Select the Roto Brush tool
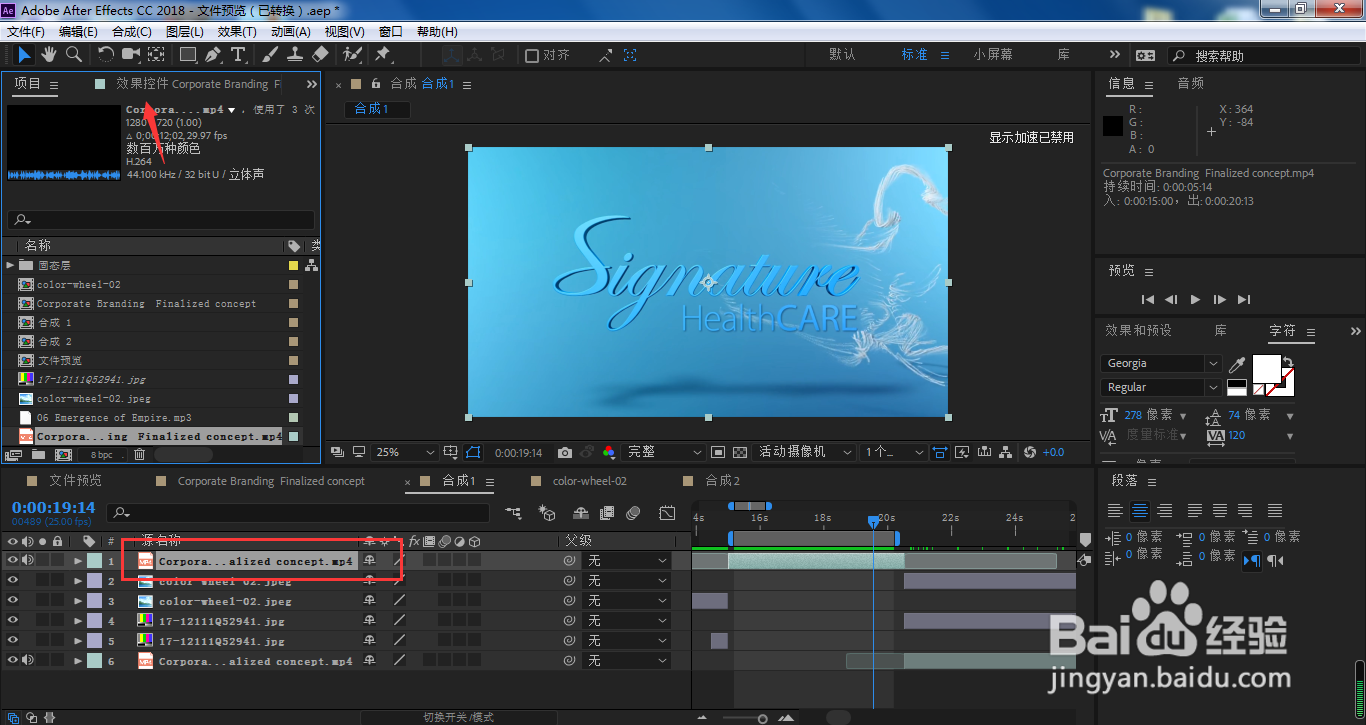The height and width of the screenshot is (725, 1366). [x=352, y=54]
